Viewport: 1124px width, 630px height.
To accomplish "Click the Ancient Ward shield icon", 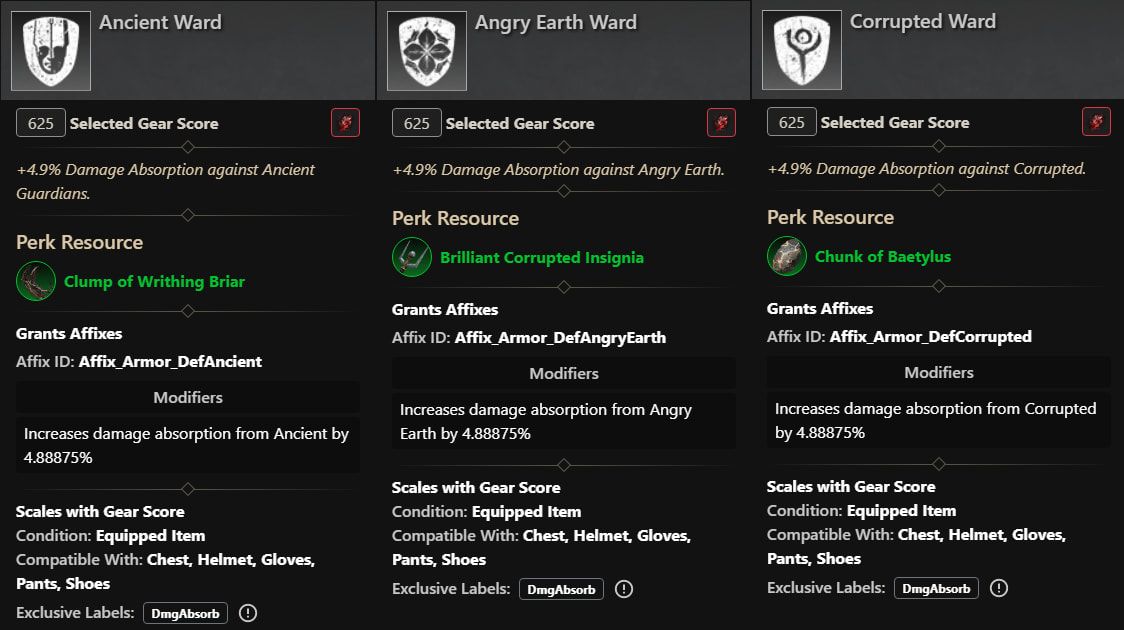I will pos(51,51).
